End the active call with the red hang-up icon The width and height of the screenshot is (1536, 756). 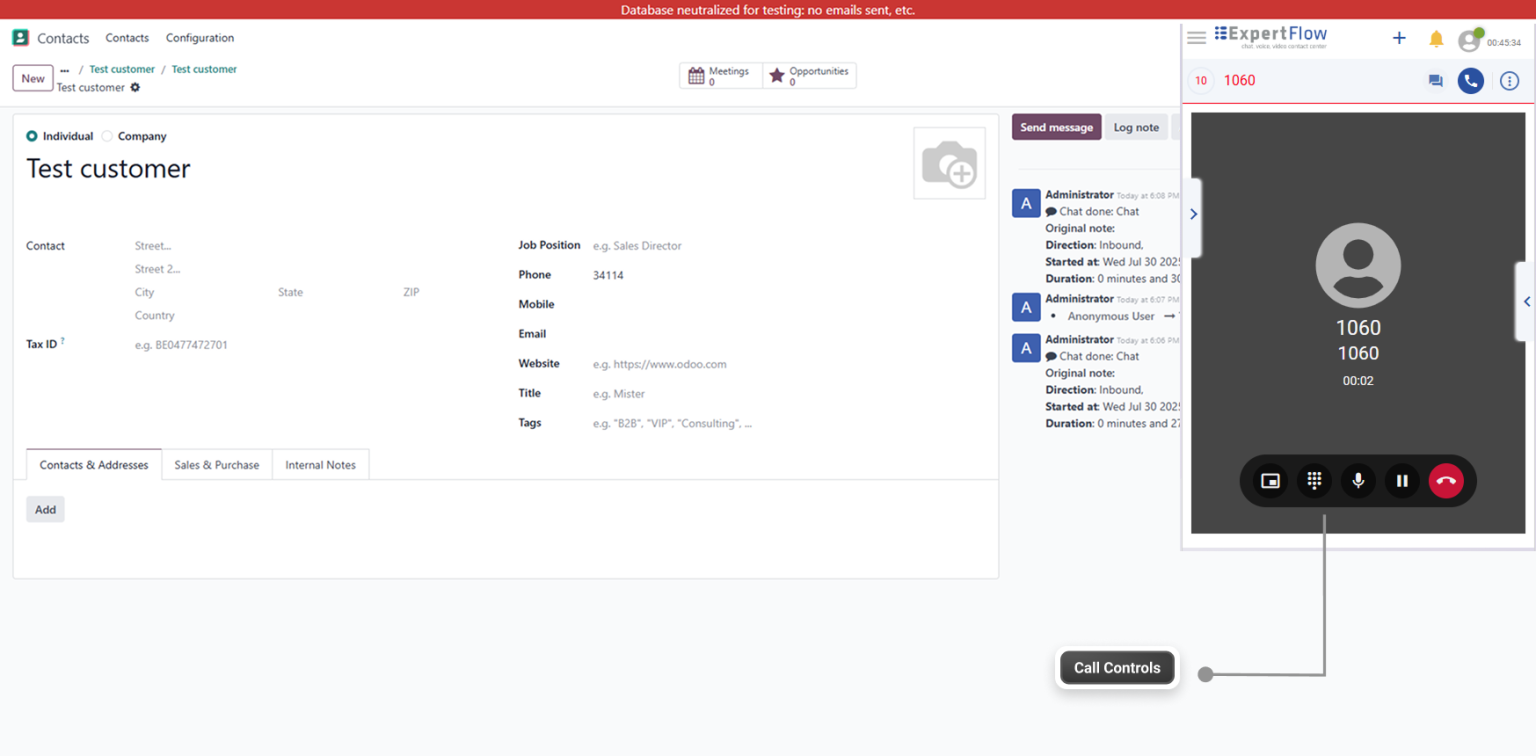click(x=1446, y=481)
